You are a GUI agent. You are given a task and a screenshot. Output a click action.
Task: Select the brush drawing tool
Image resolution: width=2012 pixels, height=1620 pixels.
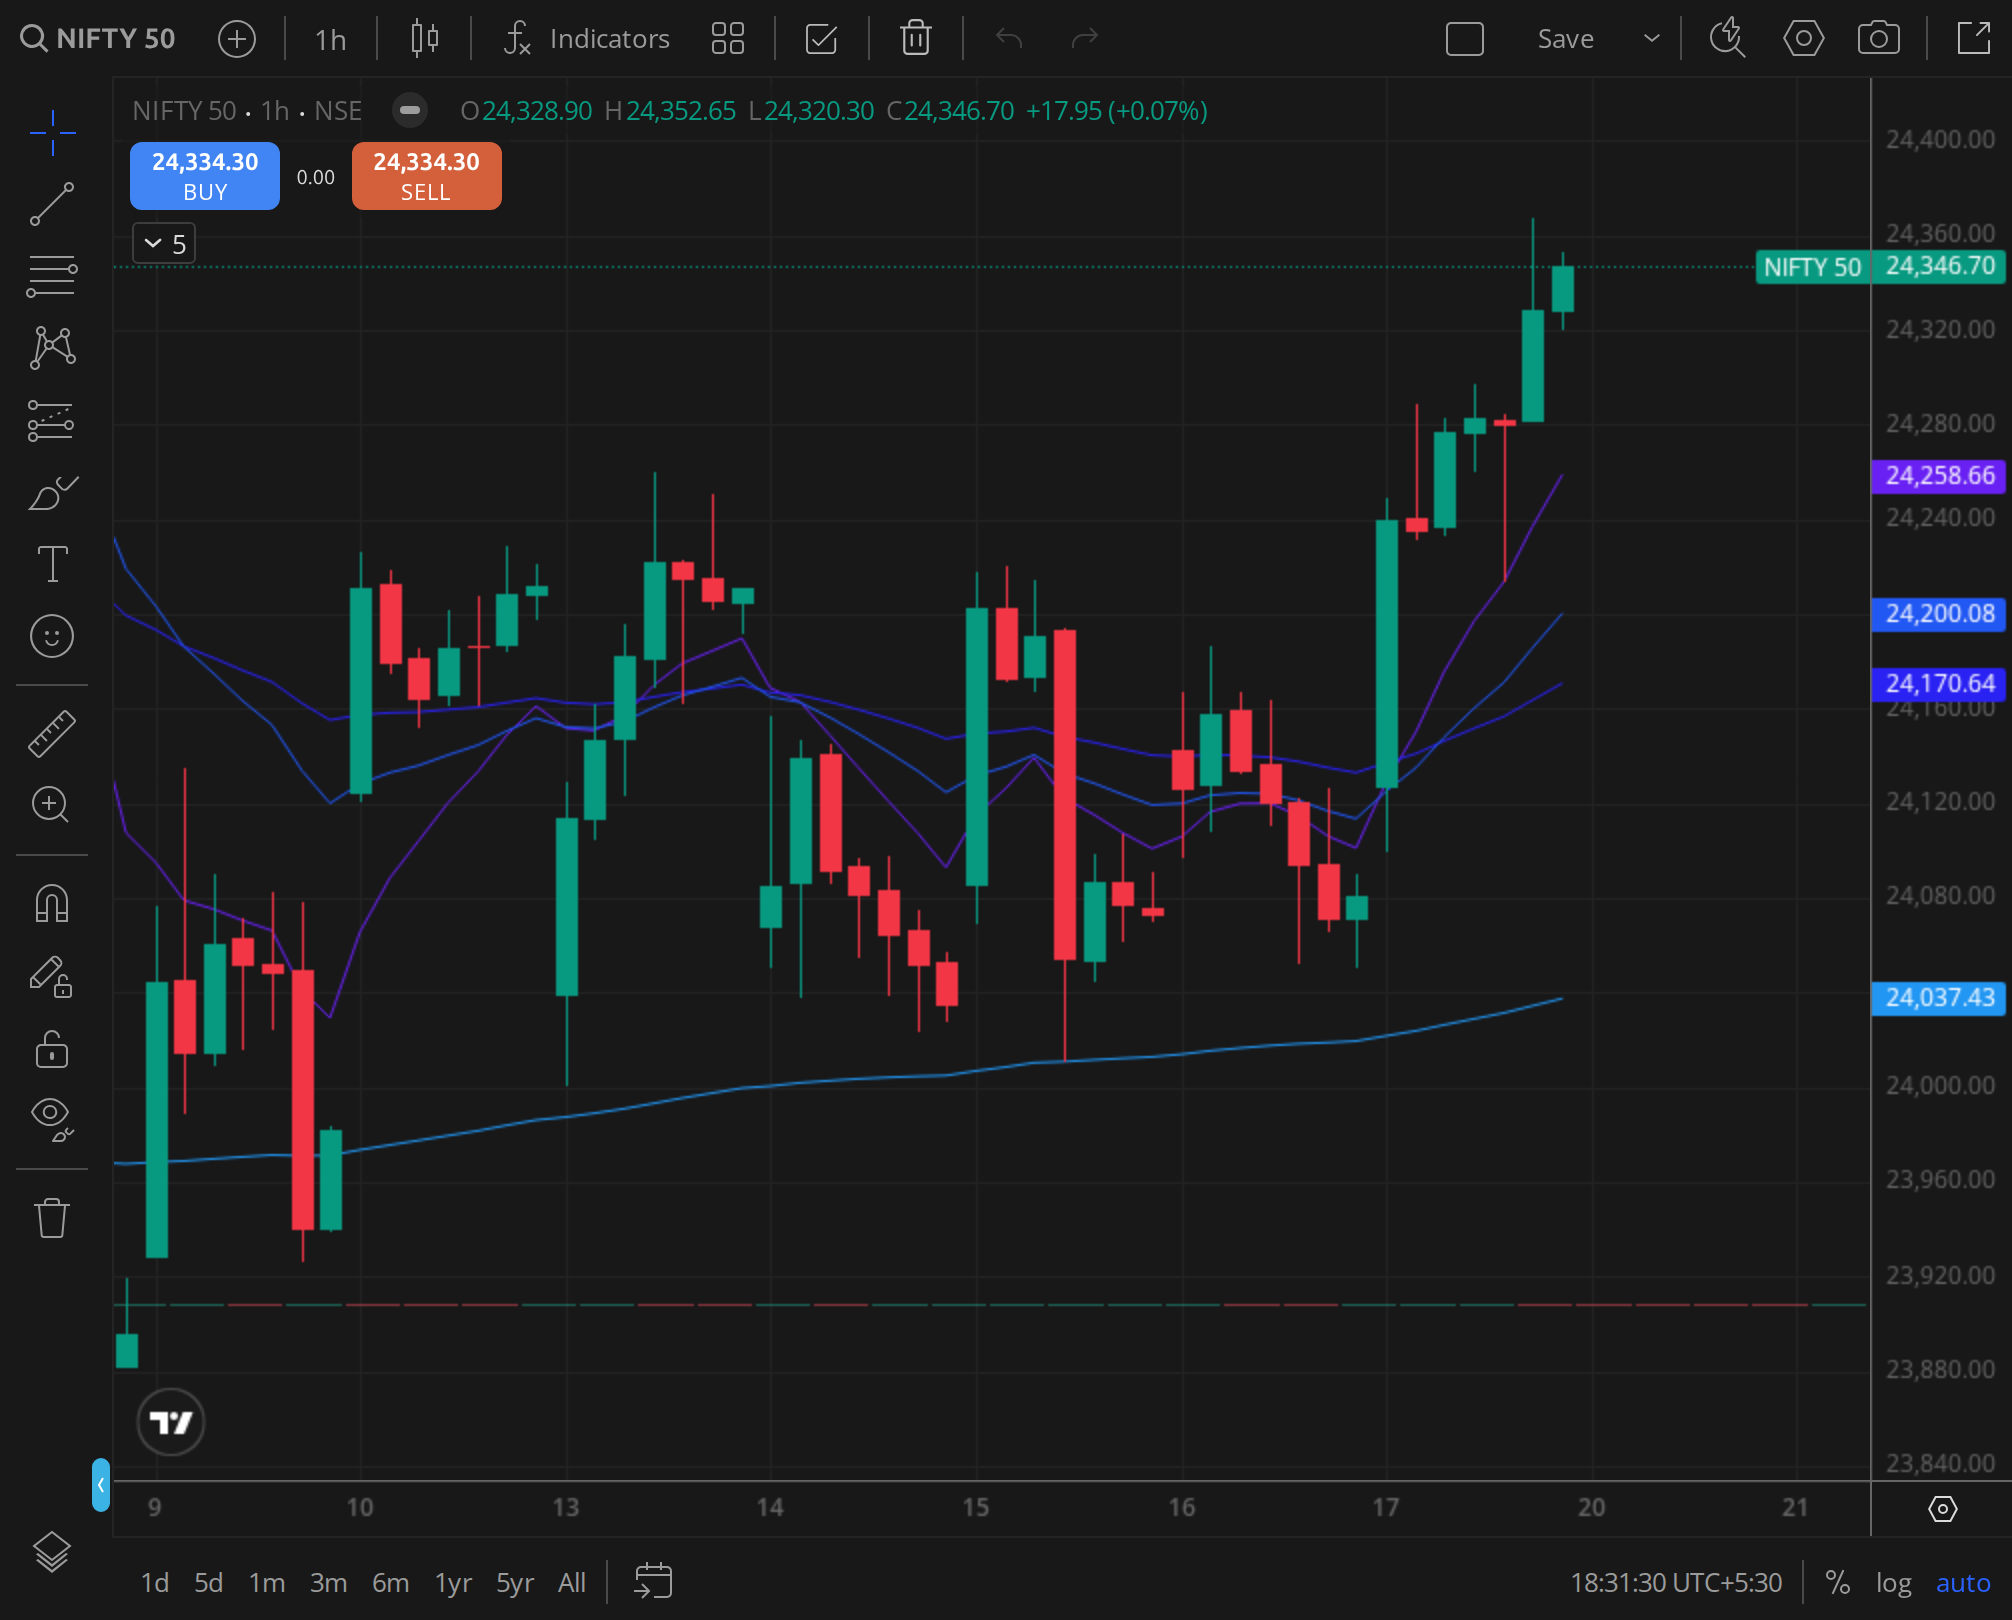52,492
